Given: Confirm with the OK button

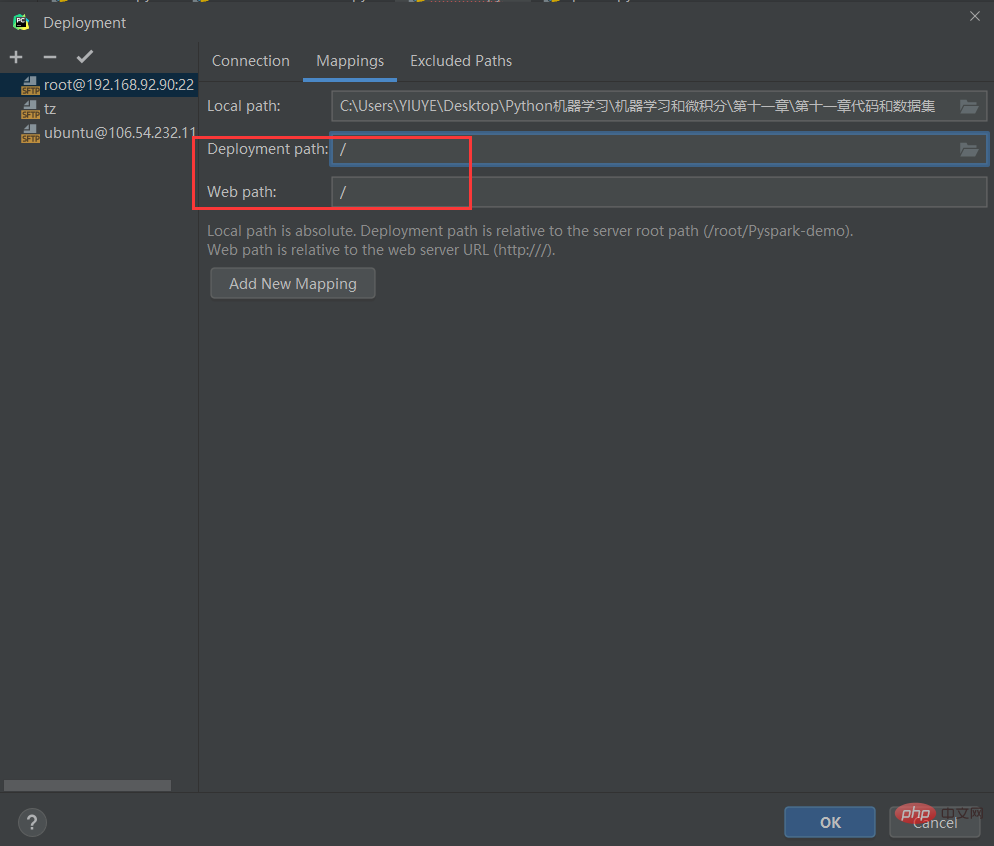Looking at the screenshot, I should pyautogui.click(x=830, y=822).
